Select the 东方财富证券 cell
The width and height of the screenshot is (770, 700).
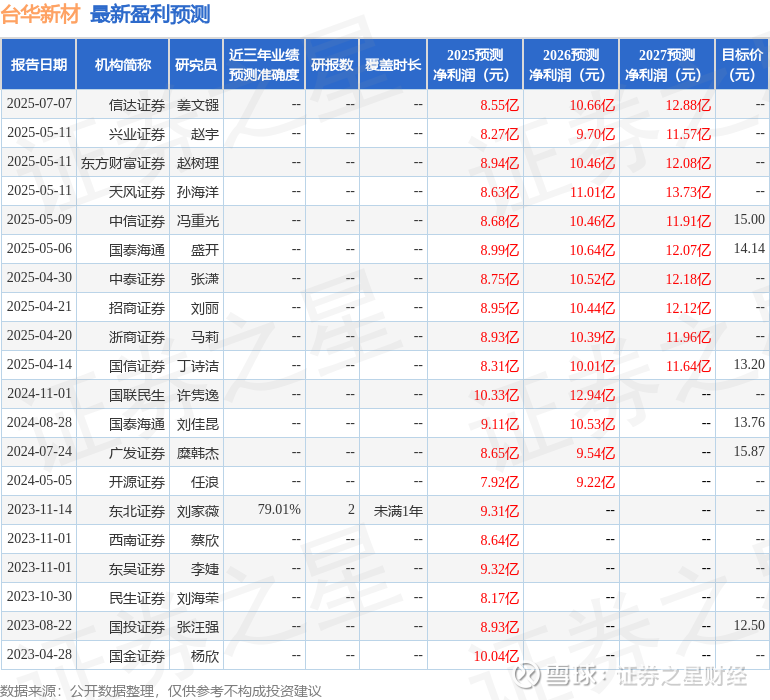tap(123, 163)
